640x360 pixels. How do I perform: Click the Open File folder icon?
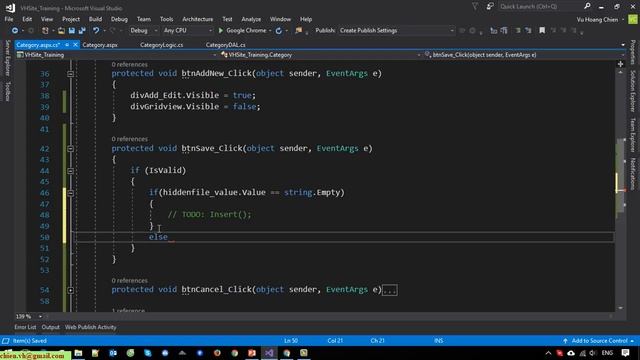(x=61, y=31)
